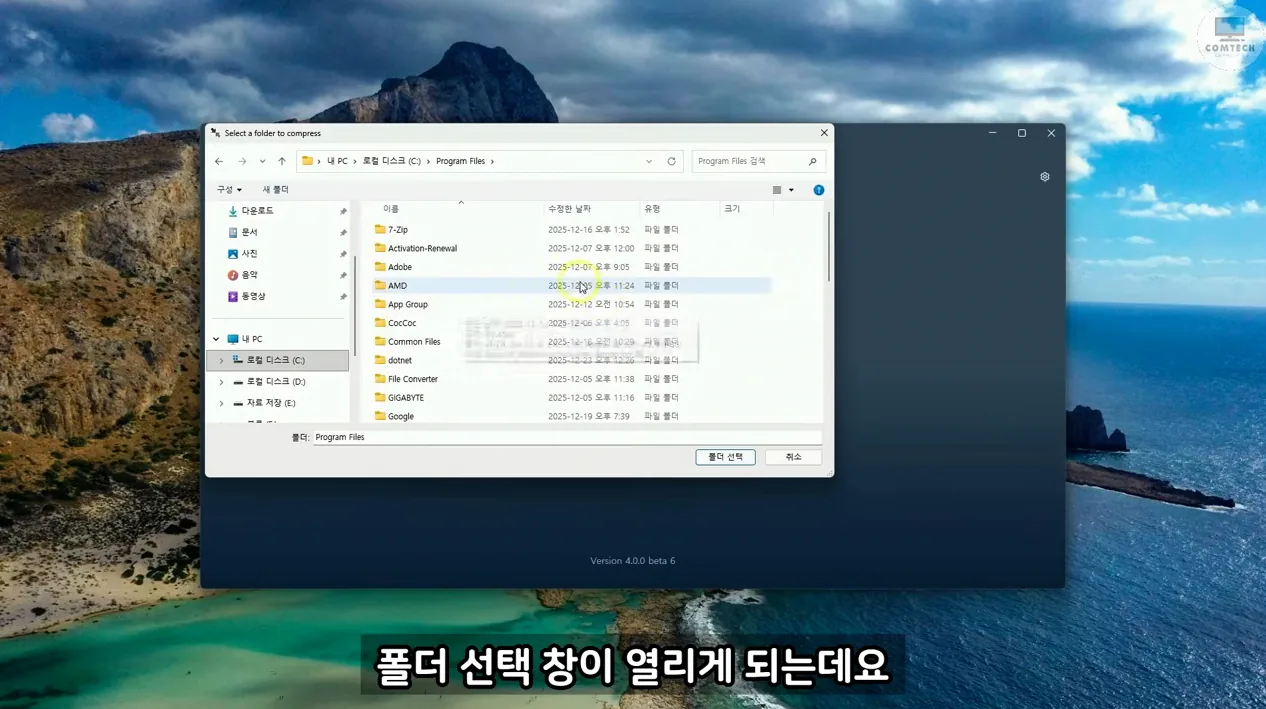This screenshot has width=1266, height=709.
Task: Open view options dropdown arrow
Action: coord(791,190)
